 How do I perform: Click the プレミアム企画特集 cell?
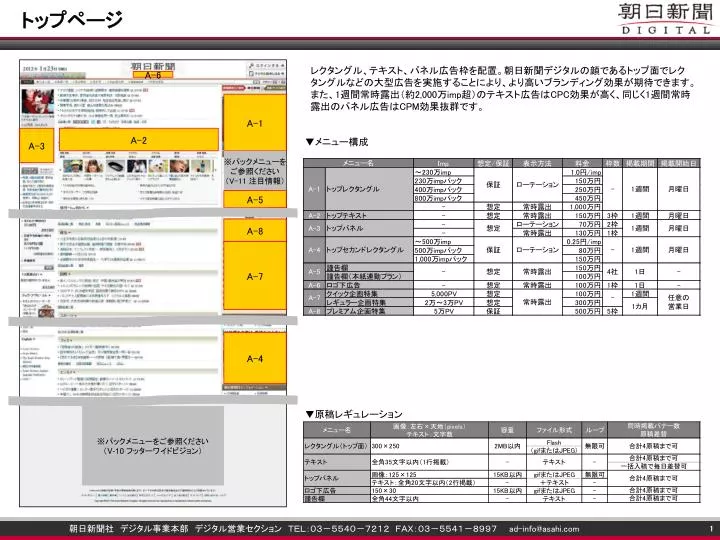pyautogui.click(x=369, y=311)
